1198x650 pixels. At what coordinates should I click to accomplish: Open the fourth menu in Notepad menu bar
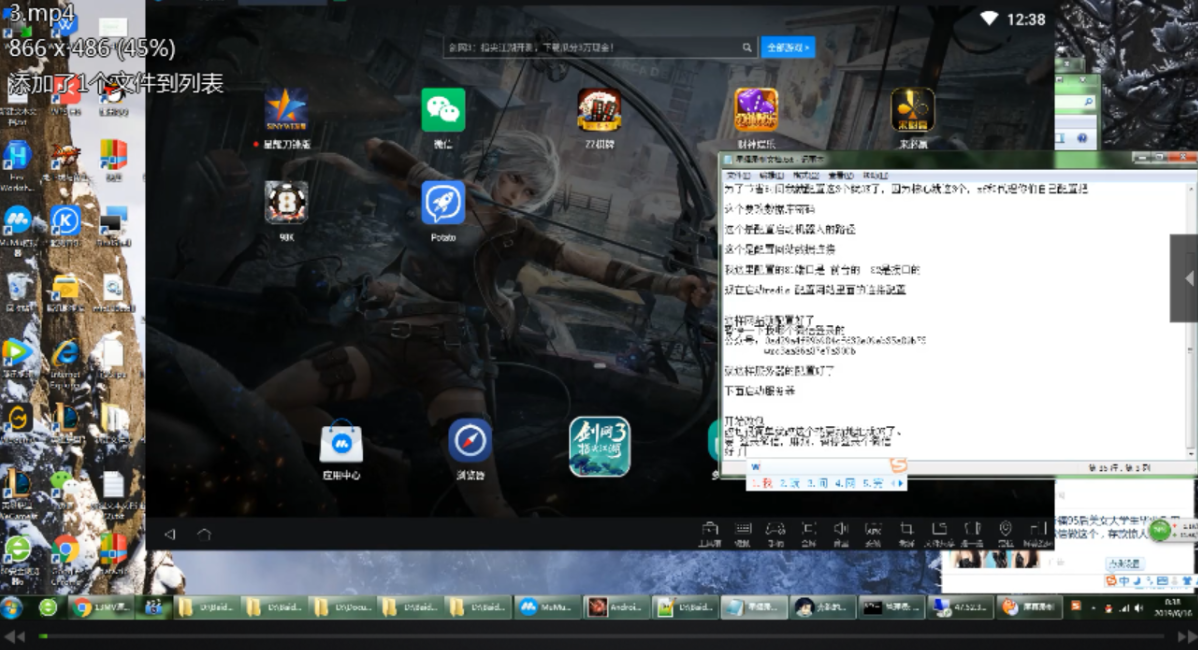point(840,176)
